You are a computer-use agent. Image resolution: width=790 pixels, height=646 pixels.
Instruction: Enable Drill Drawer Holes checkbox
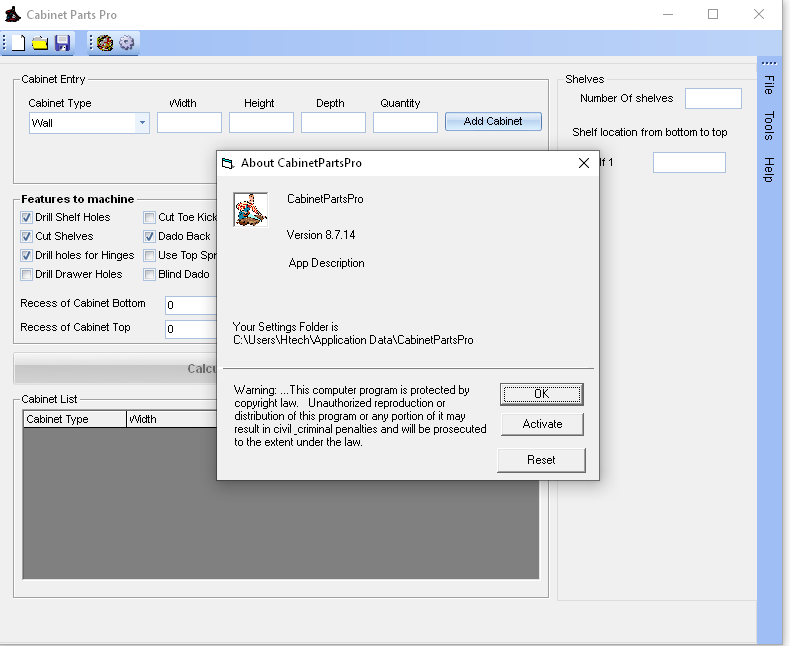(x=27, y=274)
